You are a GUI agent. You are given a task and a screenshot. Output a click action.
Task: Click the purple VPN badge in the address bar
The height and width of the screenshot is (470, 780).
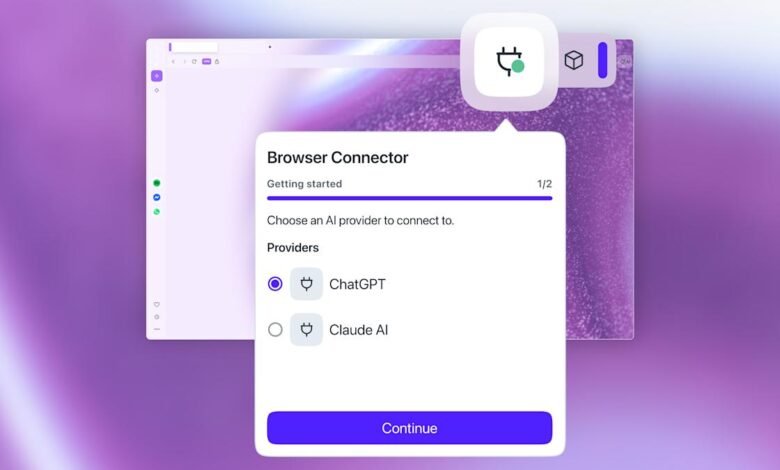tap(206, 62)
